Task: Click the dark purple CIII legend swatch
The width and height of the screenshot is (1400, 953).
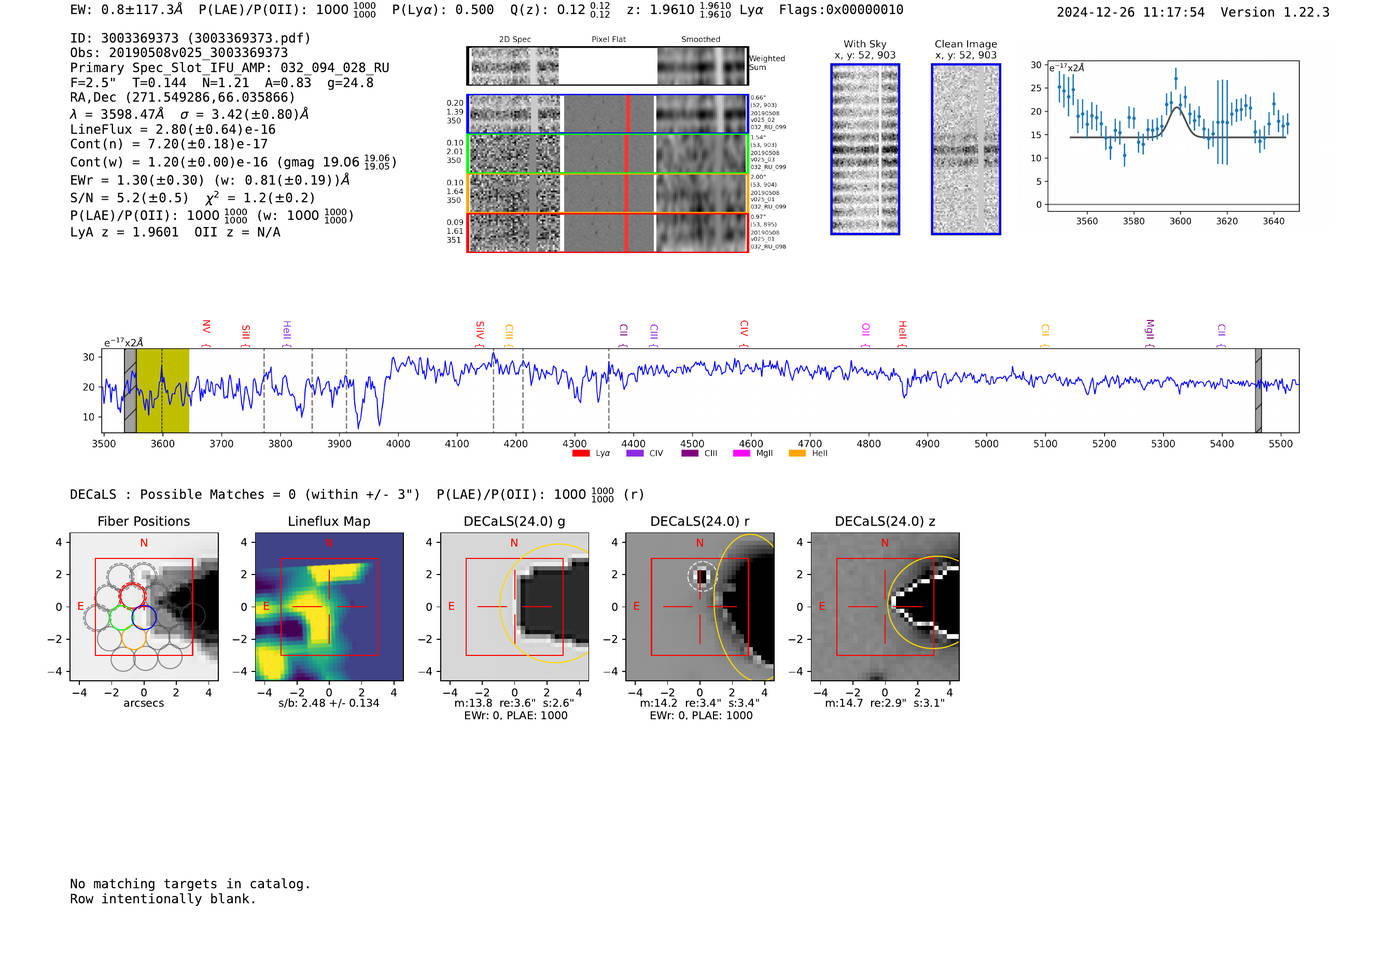Action: click(689, 453)
